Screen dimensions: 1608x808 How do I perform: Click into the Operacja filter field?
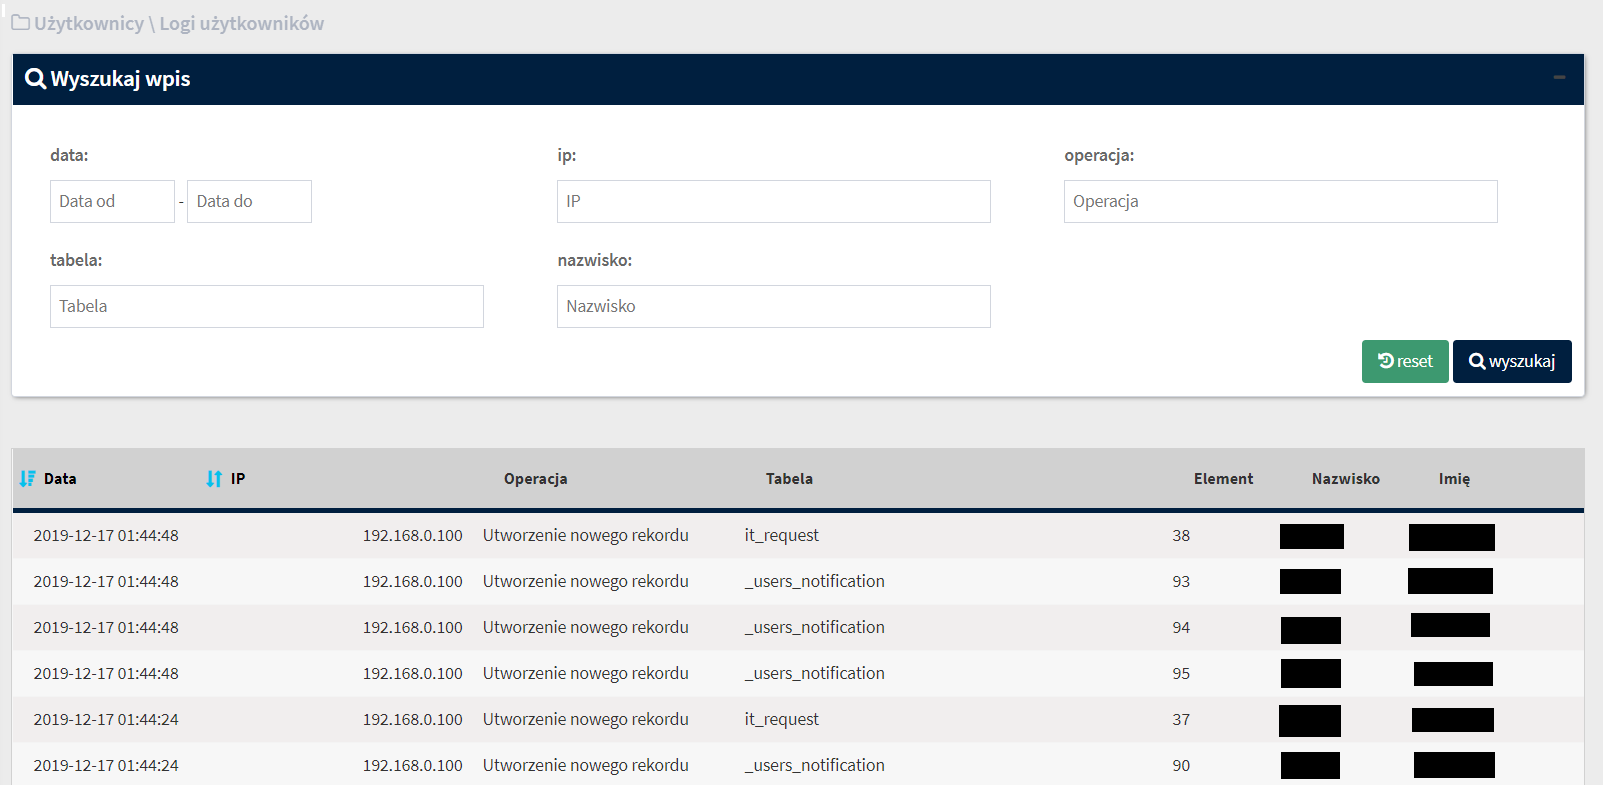pos(1280,201)
